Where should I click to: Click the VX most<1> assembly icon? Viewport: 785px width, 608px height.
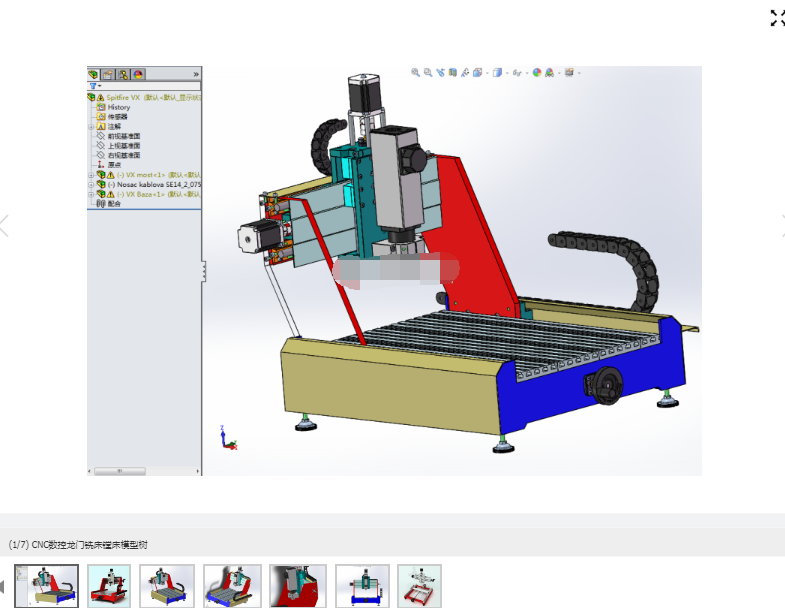101,175
